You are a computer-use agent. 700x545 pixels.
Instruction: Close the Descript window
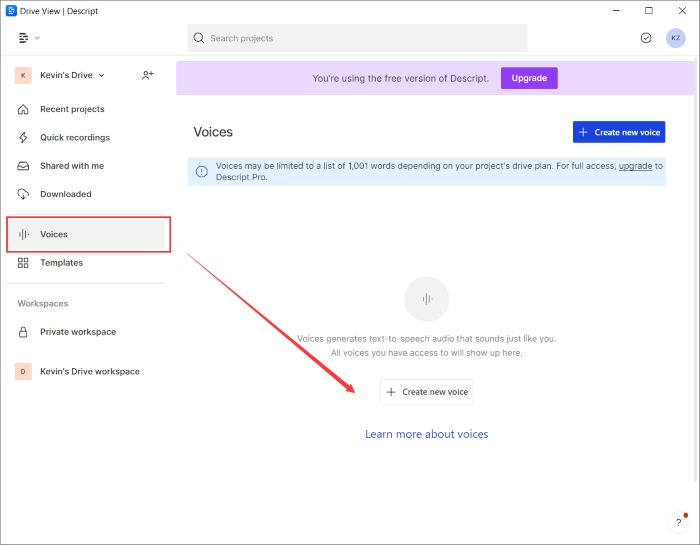click(x=682, y=11)
